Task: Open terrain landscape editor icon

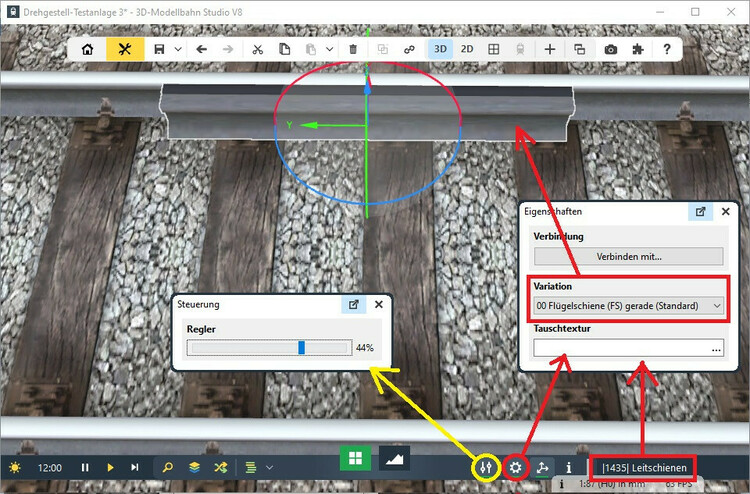Action: (x=395, y=458)
